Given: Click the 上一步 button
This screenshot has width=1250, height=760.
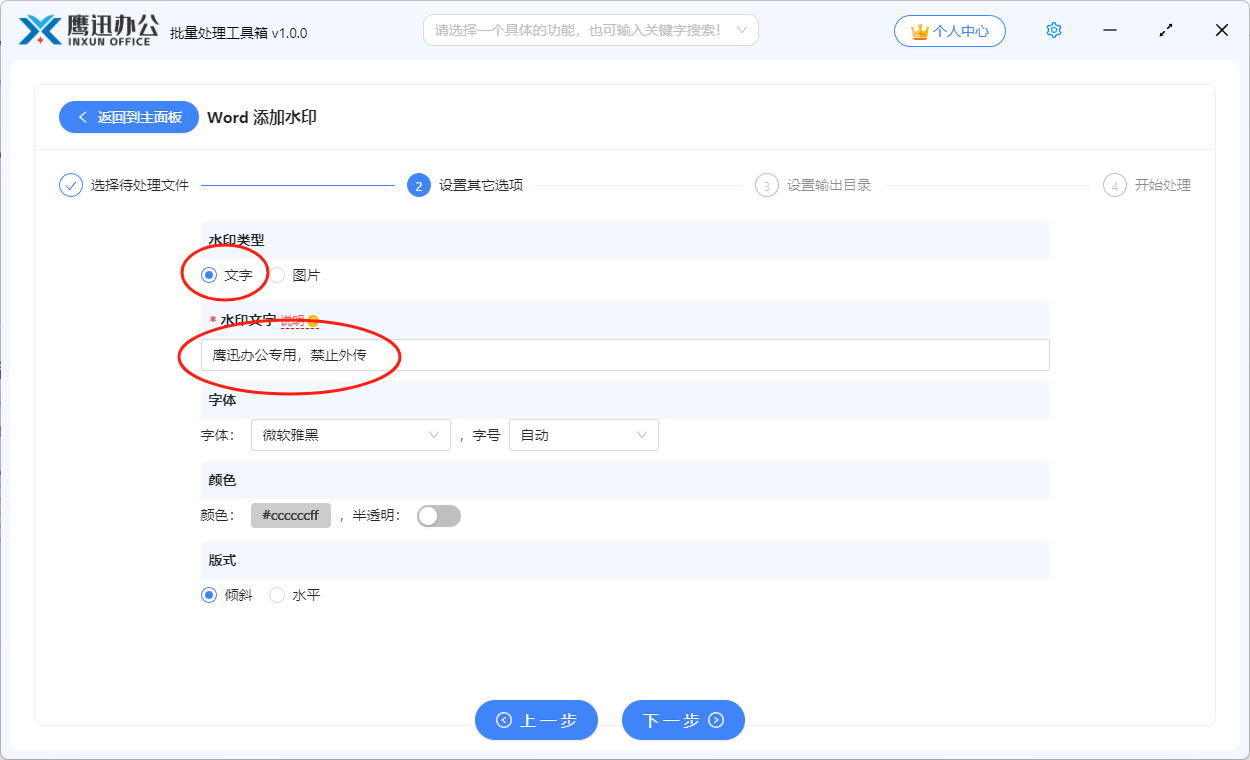Looking at the screenshot, I should (536, 720).
